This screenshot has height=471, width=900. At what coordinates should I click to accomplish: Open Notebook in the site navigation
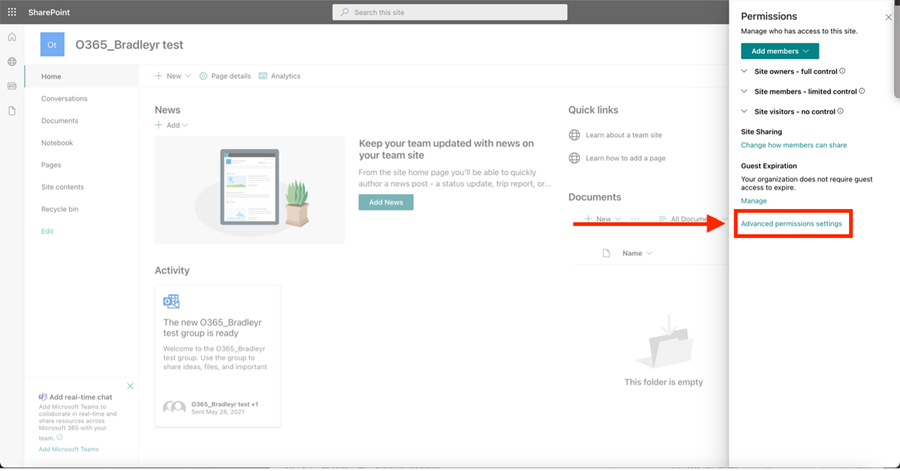(x=57, y=143)
